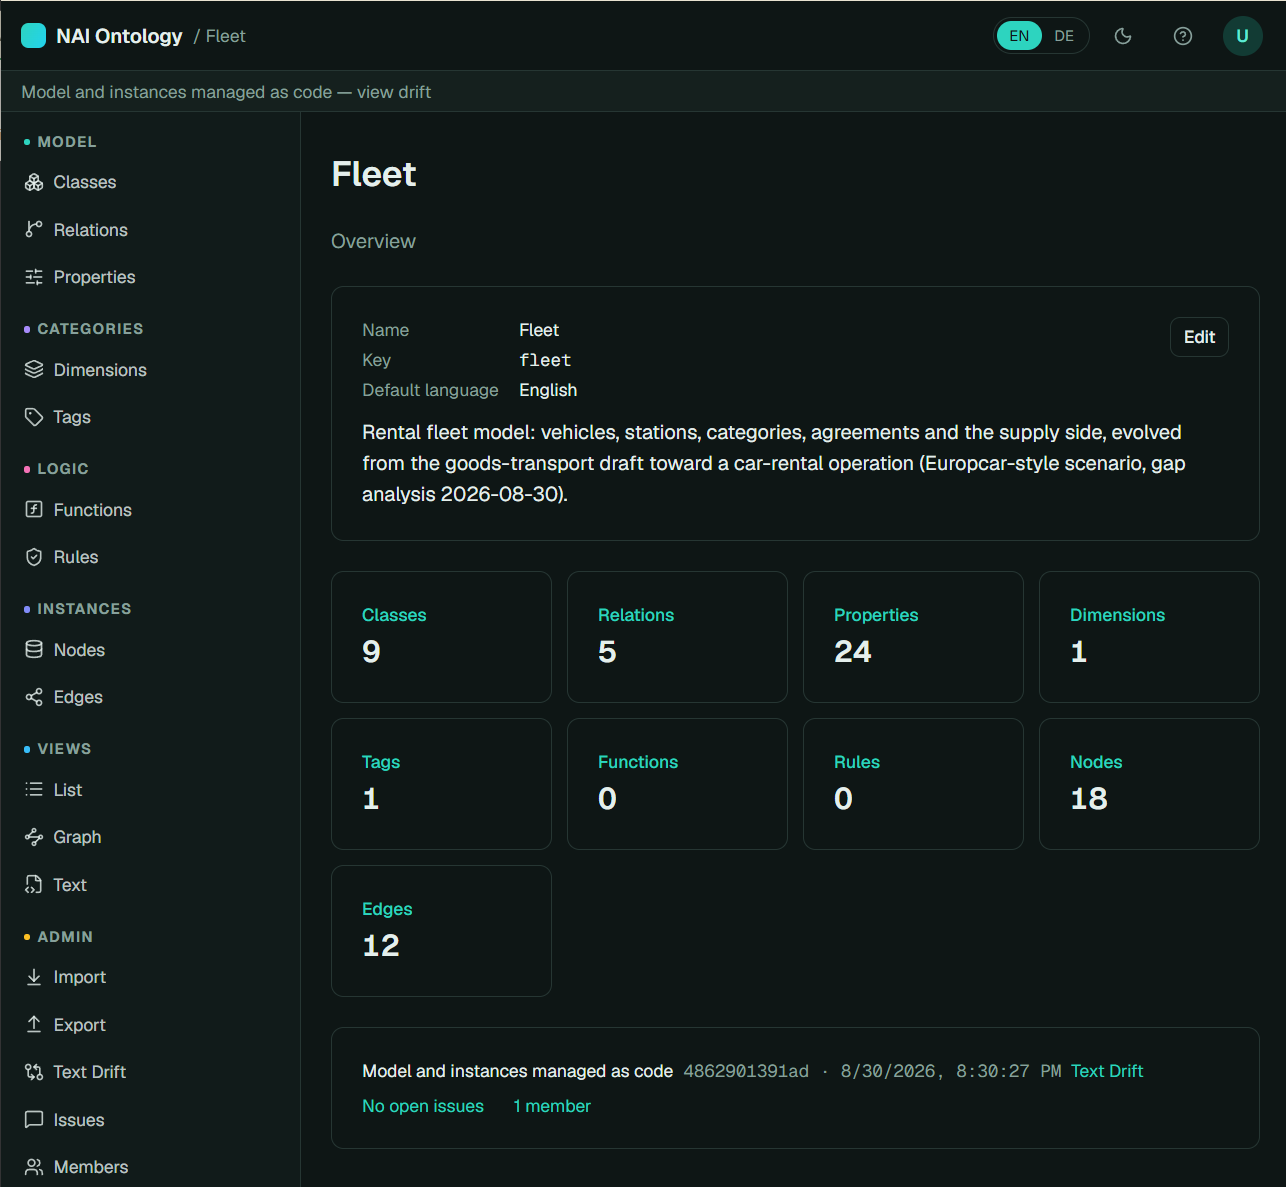
Task: Open the Relations count card
Action: pyautogui.click(x=677, y=637)
